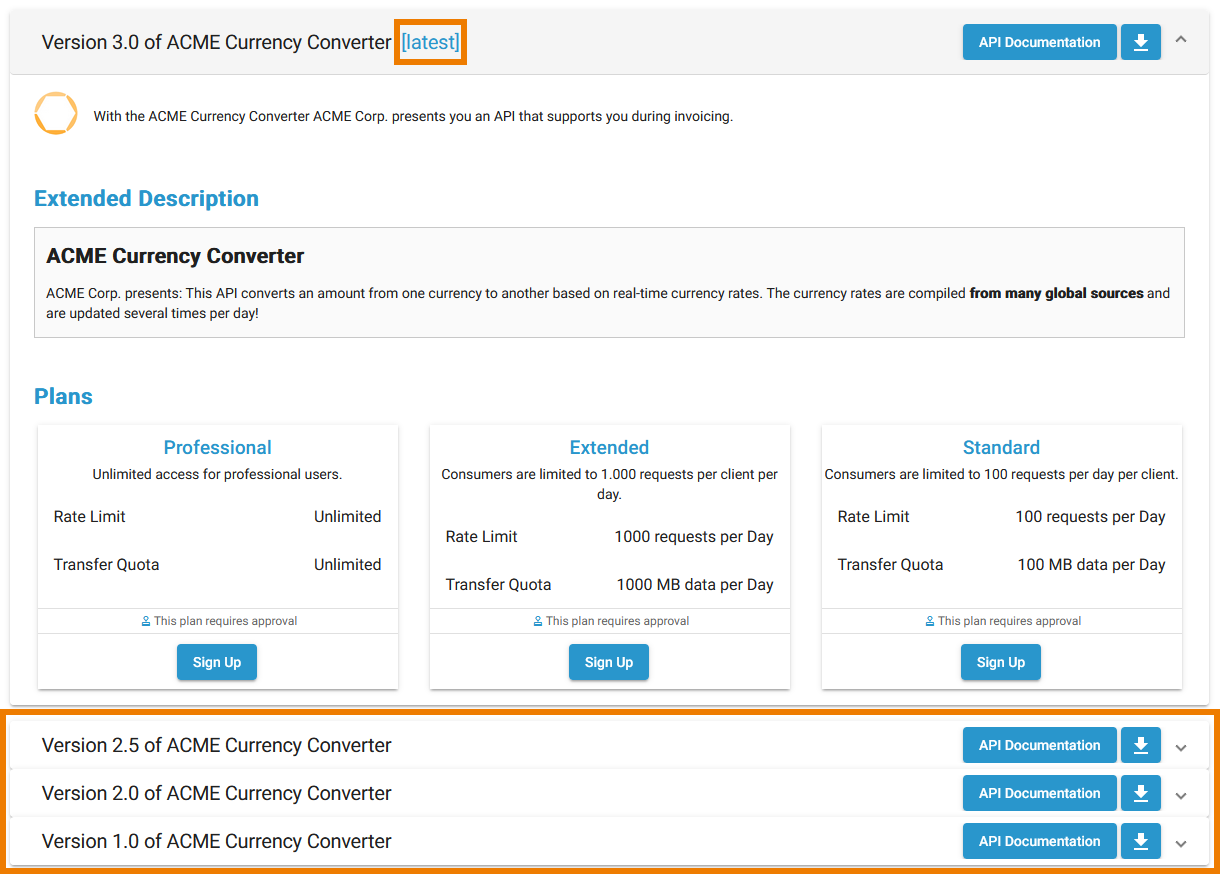Click the ACME hexagon logo icon
1220x874 pixels.
[x=56, y=114]
